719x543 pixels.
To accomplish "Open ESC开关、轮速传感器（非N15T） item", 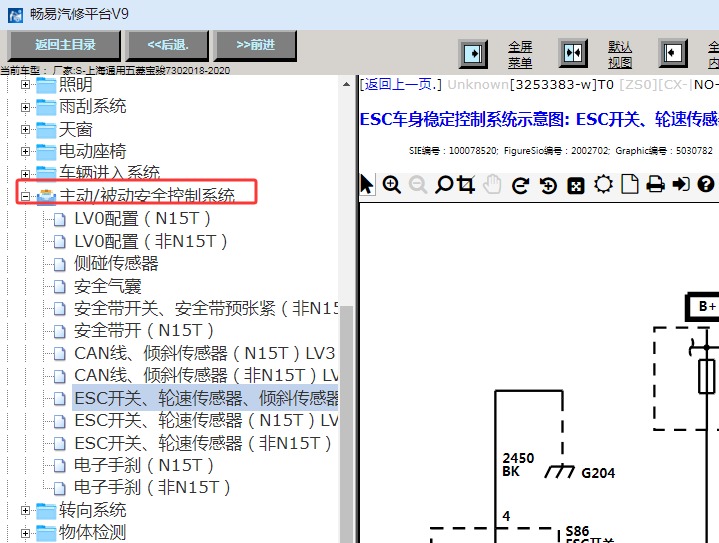I will 203,443.
